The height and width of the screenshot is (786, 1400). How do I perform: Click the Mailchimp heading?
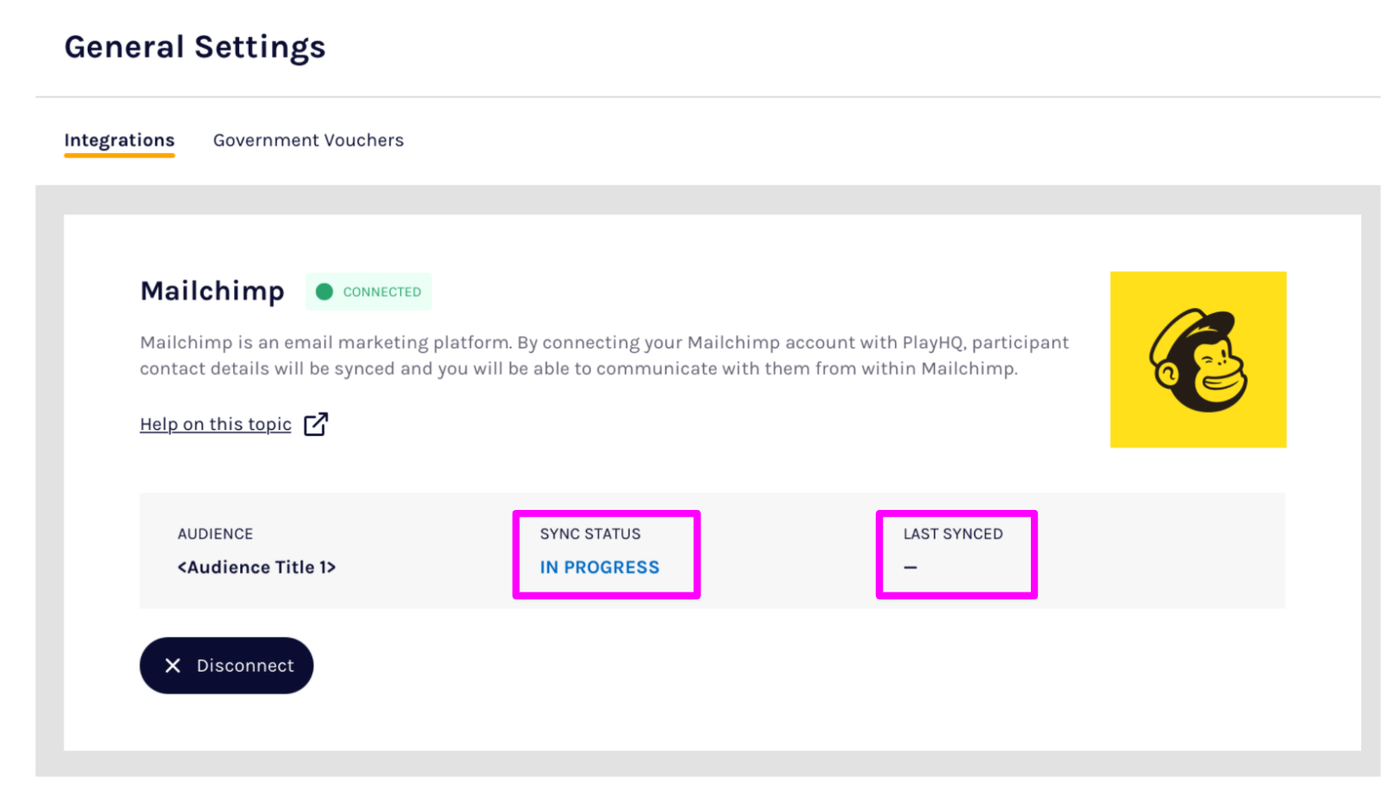pos(212,291)
